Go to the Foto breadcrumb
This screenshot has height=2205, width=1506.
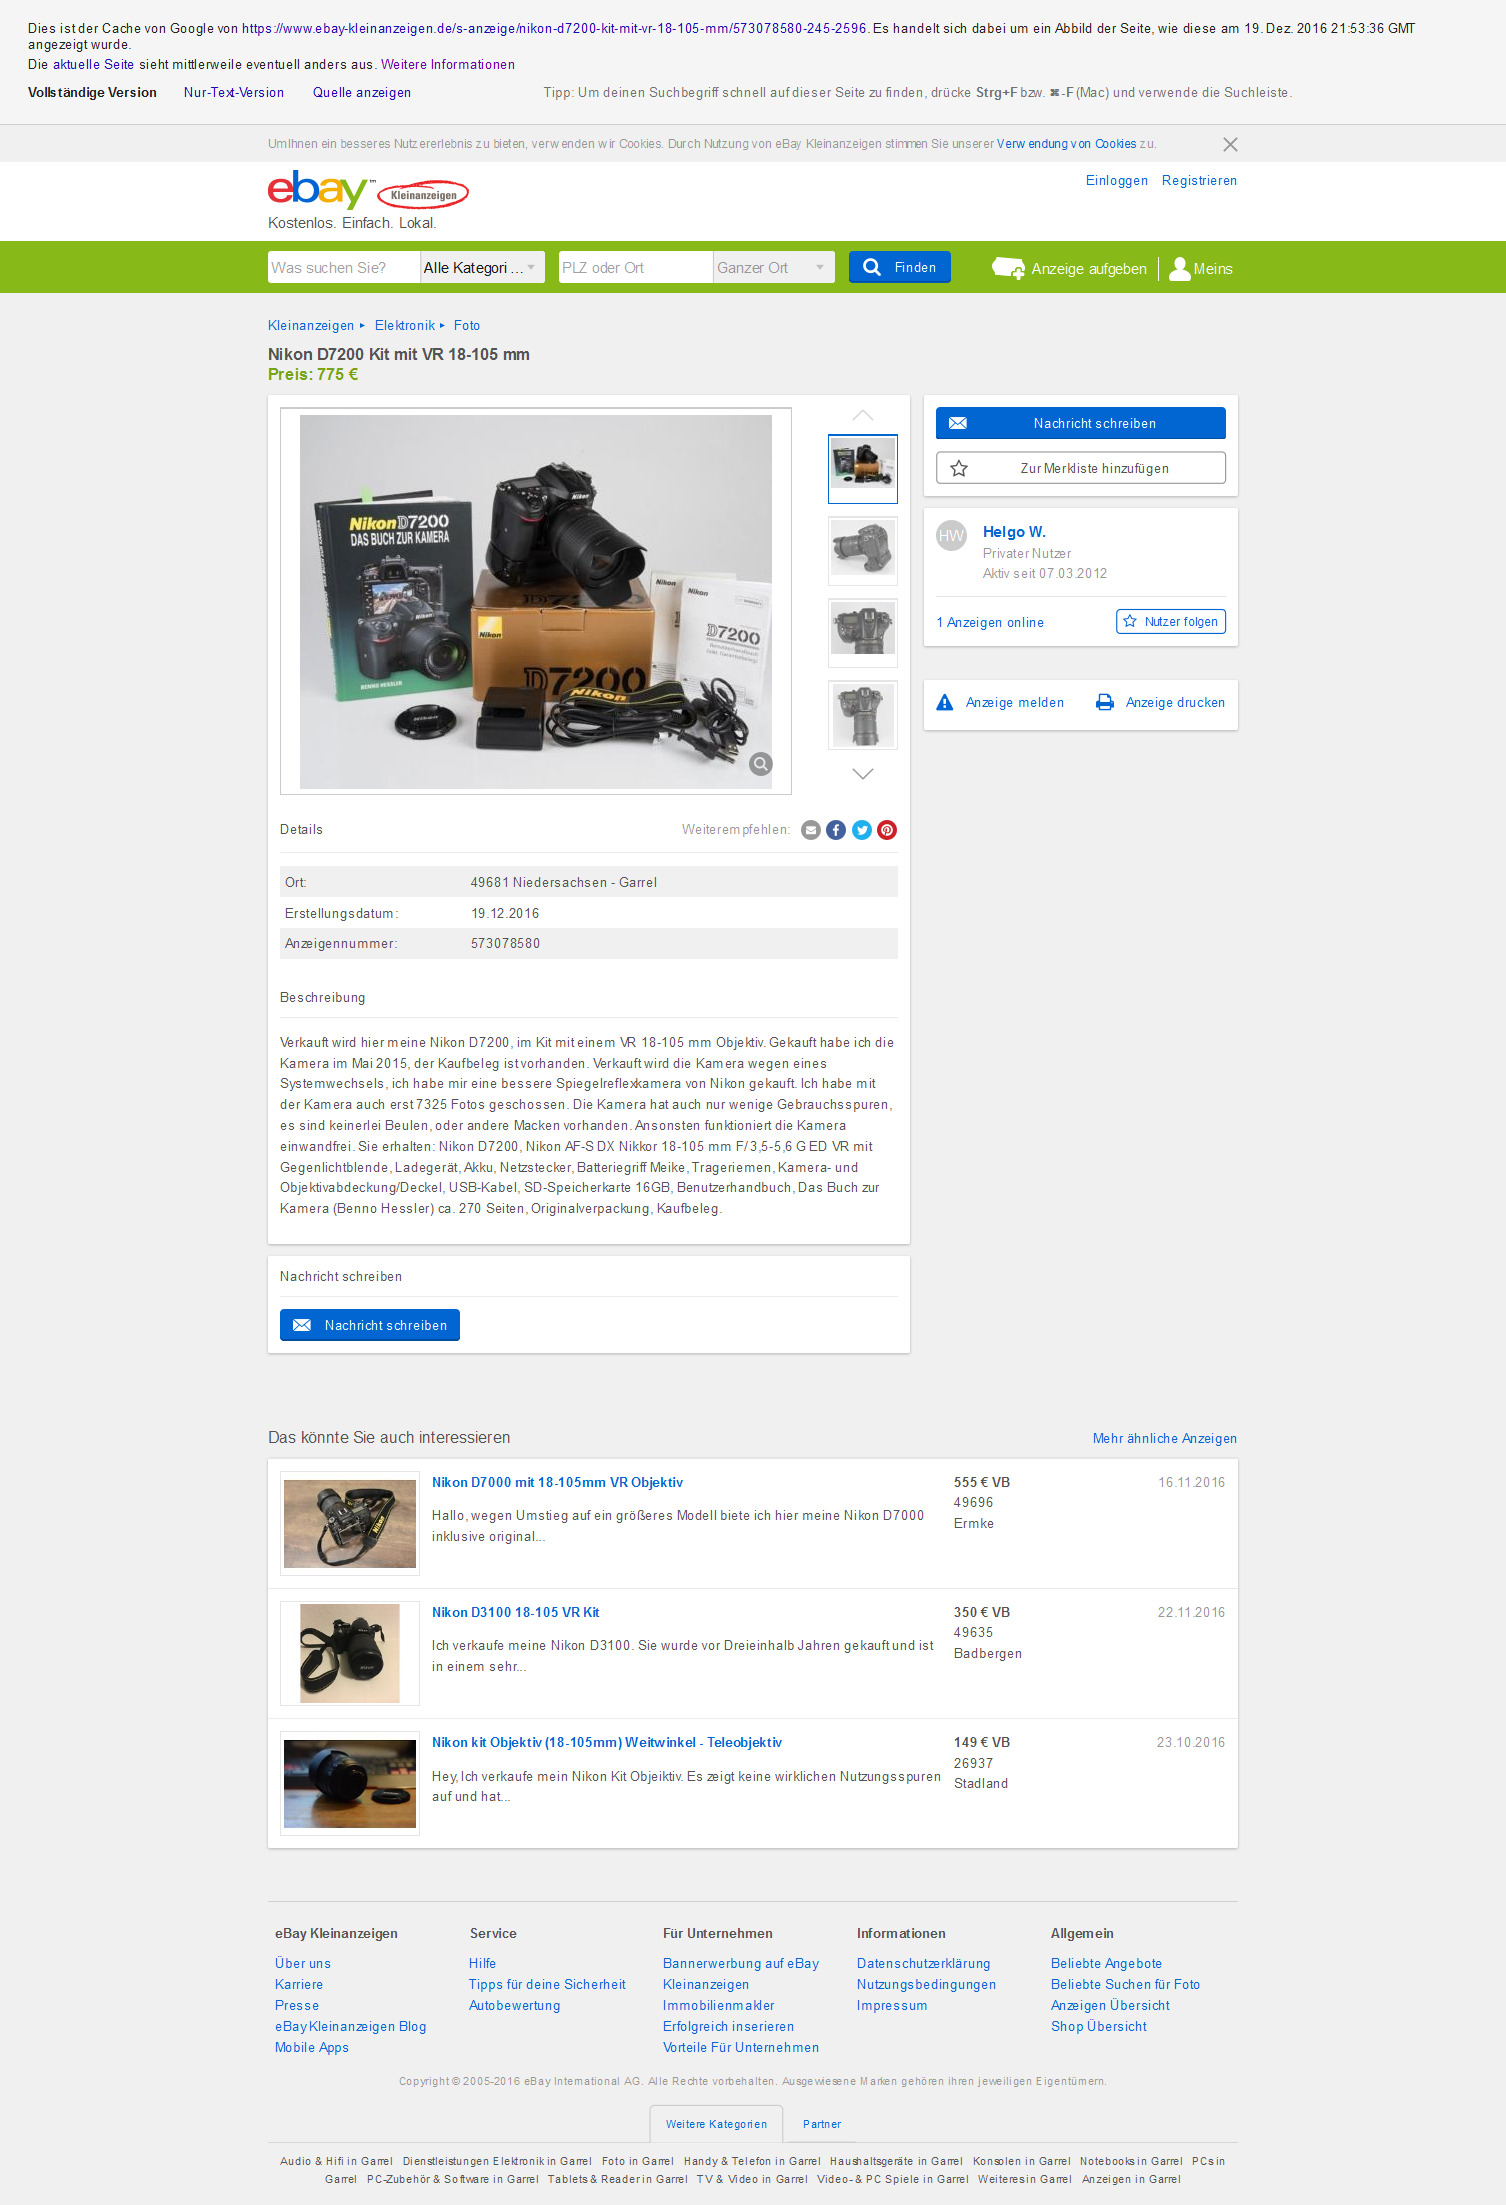[x=467, y=326]
